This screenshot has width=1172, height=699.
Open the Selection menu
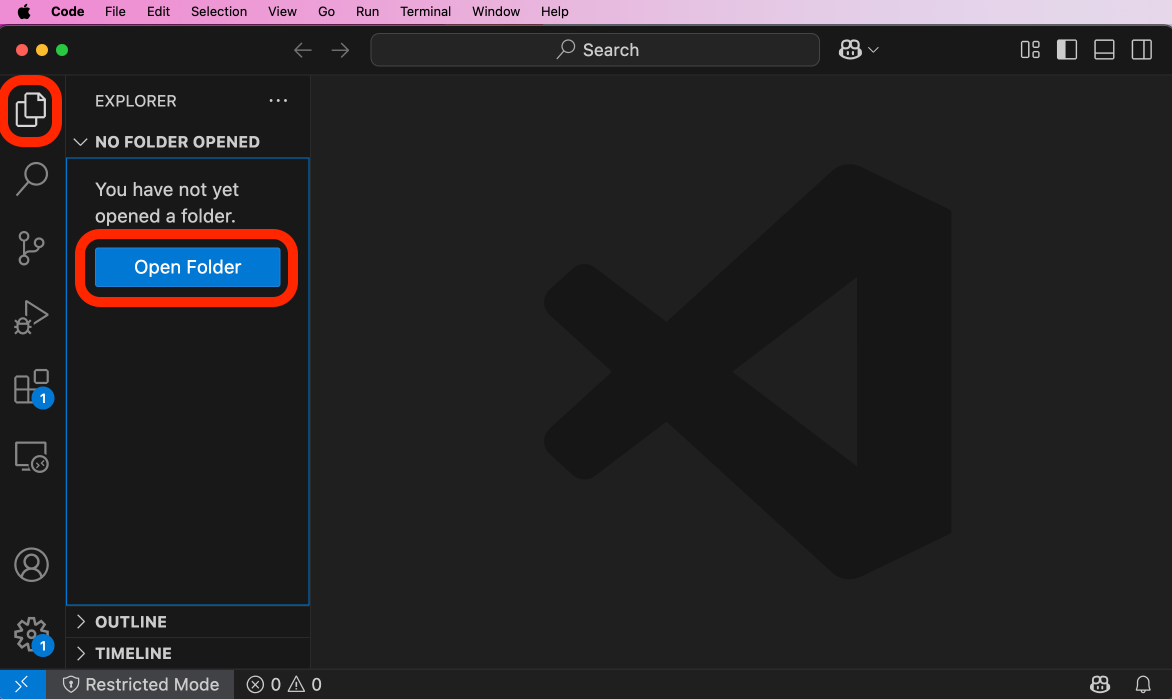pyautogui.click(x=219, y=12)
